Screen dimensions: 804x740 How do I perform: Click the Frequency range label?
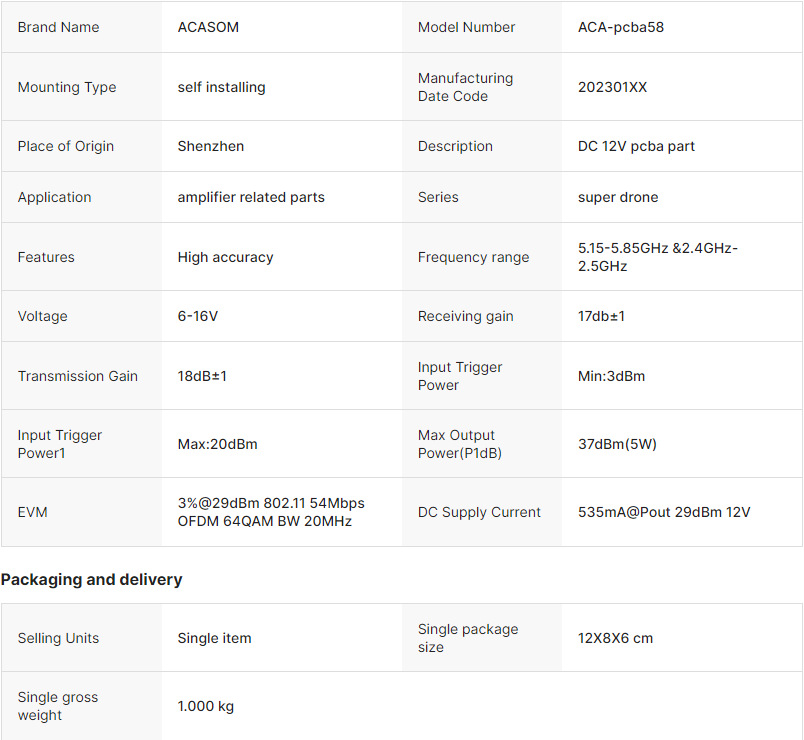pos(473,257)
